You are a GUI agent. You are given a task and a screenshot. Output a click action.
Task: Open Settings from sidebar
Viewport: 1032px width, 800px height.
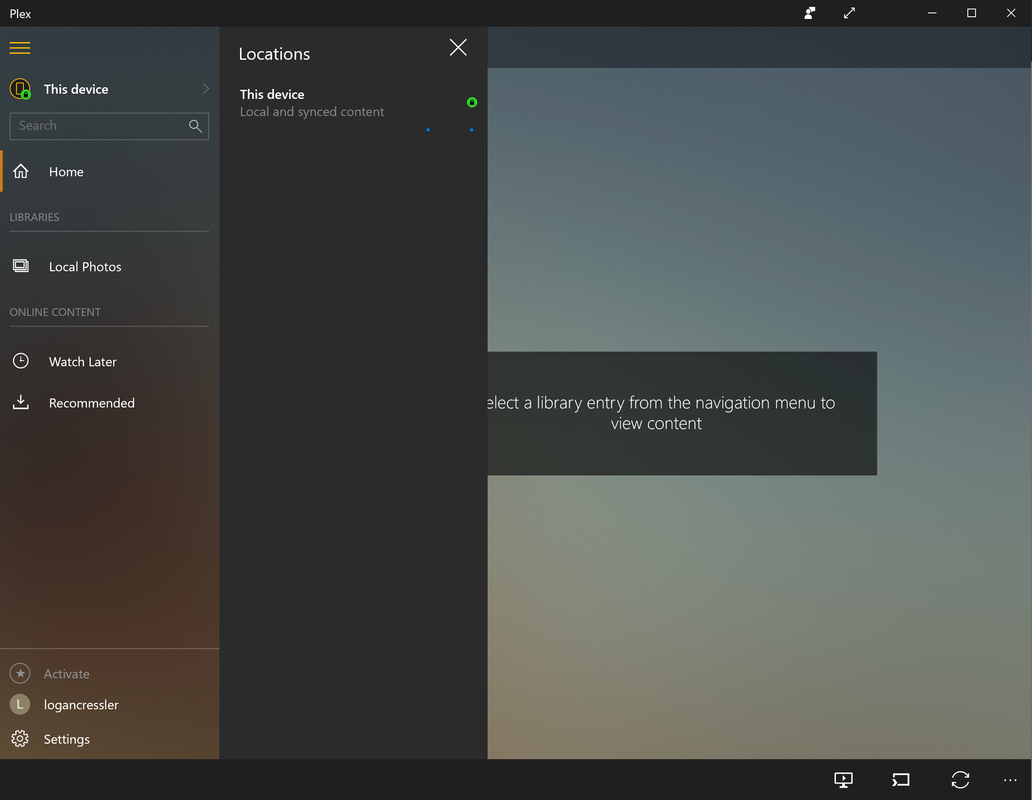[x=66, y=739]
